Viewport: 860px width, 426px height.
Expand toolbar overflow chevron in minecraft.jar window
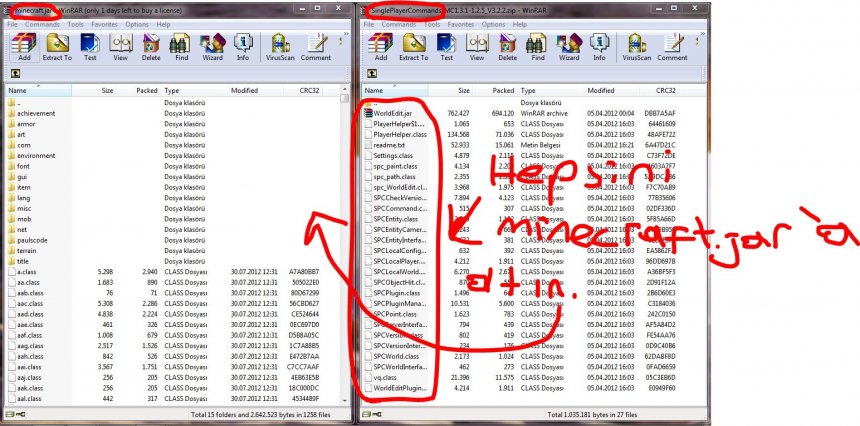coord(346,34)
